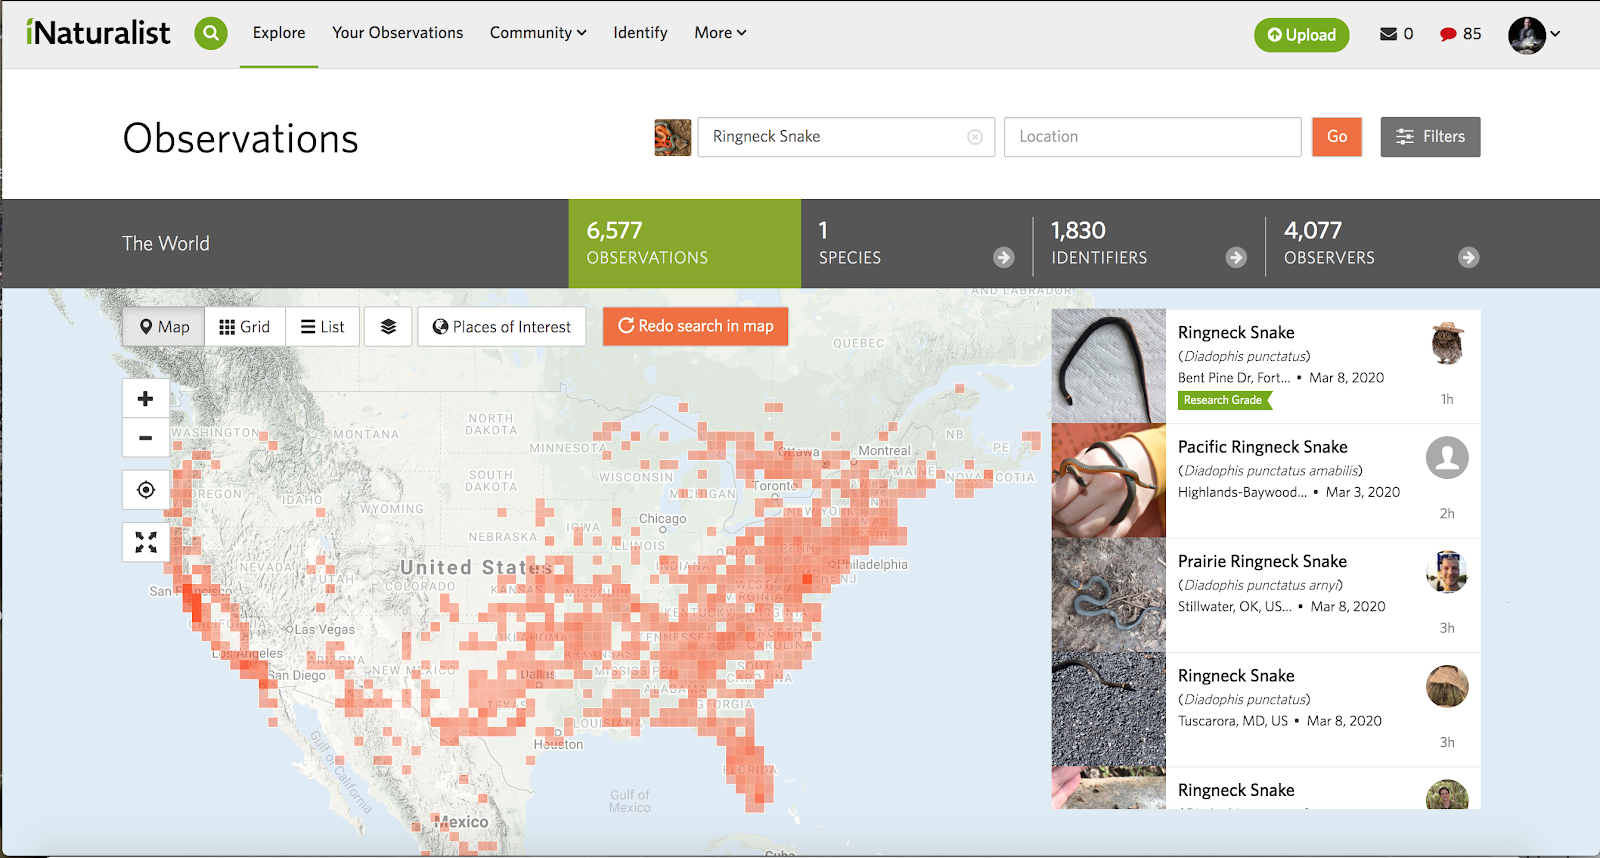Toggle full screen map view
Screen dimensions: 1600x858
pyautogui.click(x=146, y=542)
